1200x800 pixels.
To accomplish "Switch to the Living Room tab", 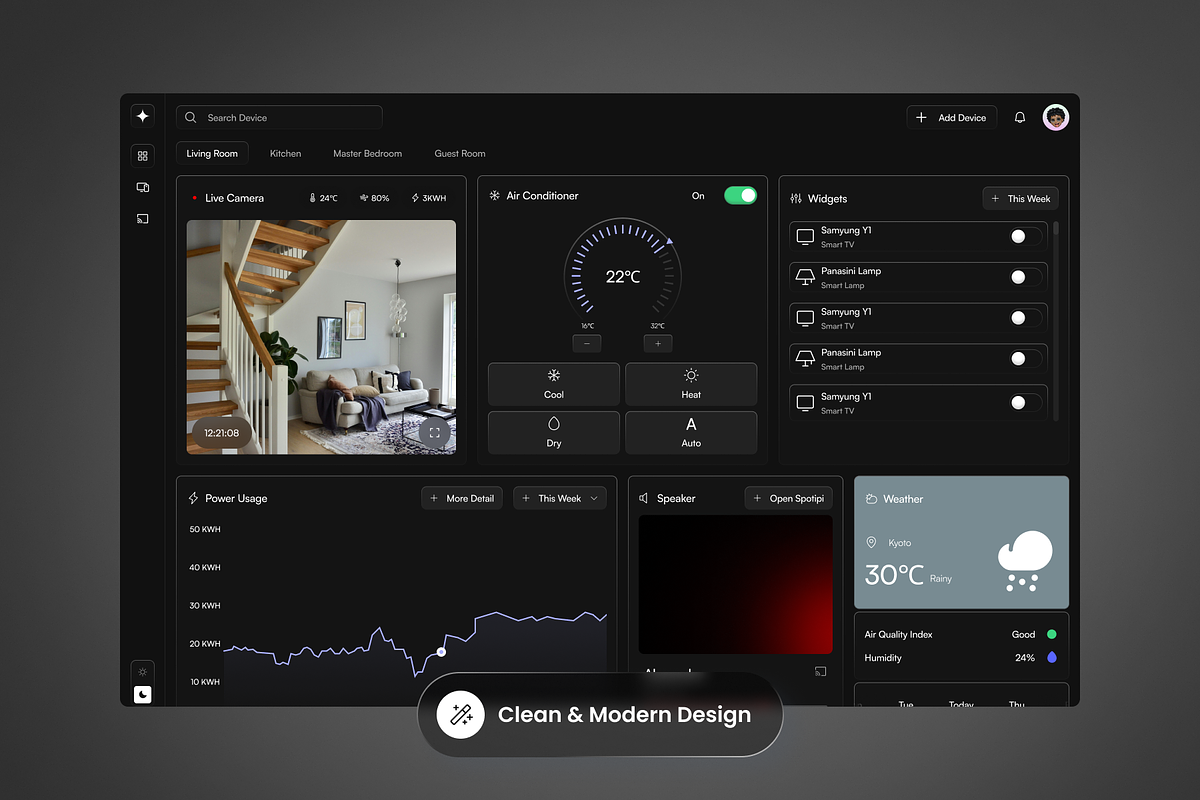I will (212, 153).
